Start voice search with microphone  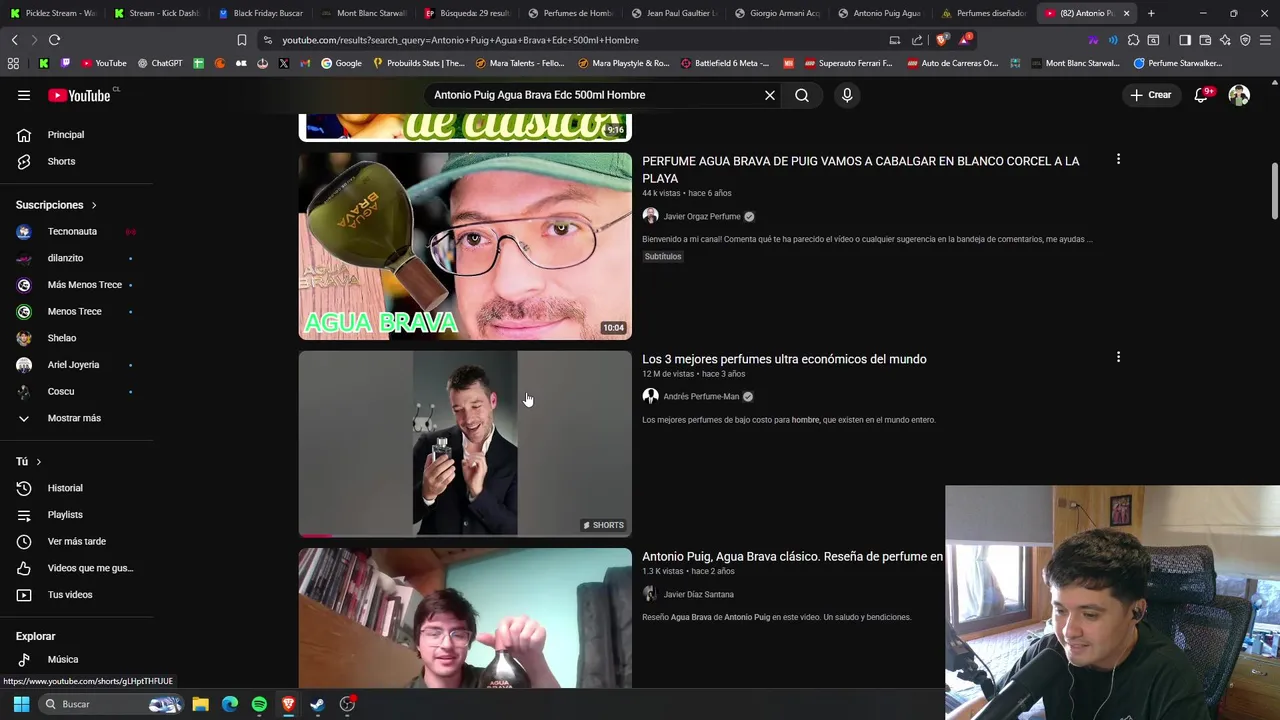click(847, 95)
